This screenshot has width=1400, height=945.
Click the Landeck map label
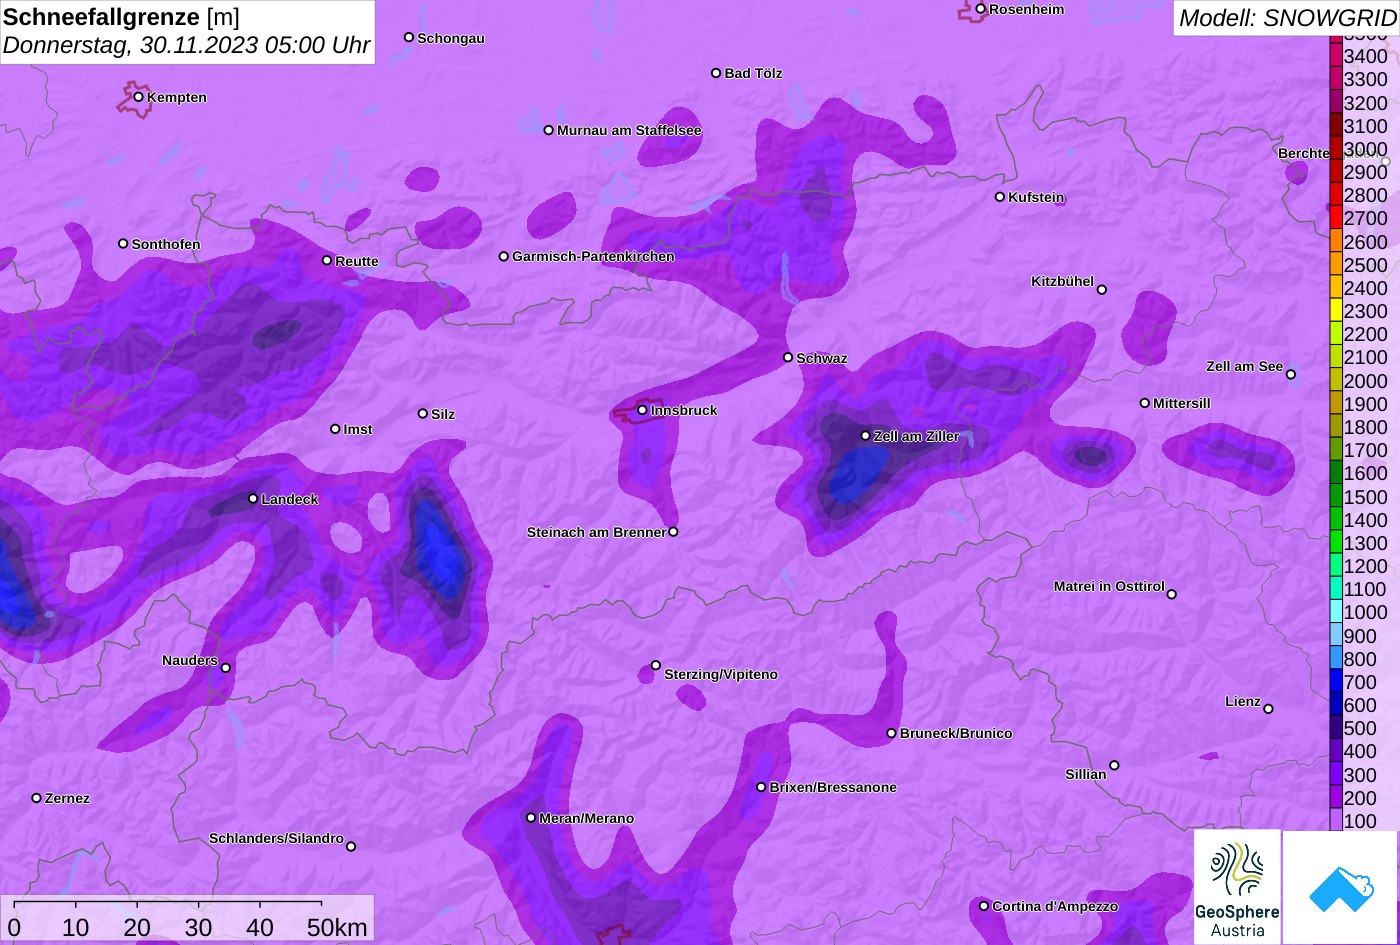[290, 499]
